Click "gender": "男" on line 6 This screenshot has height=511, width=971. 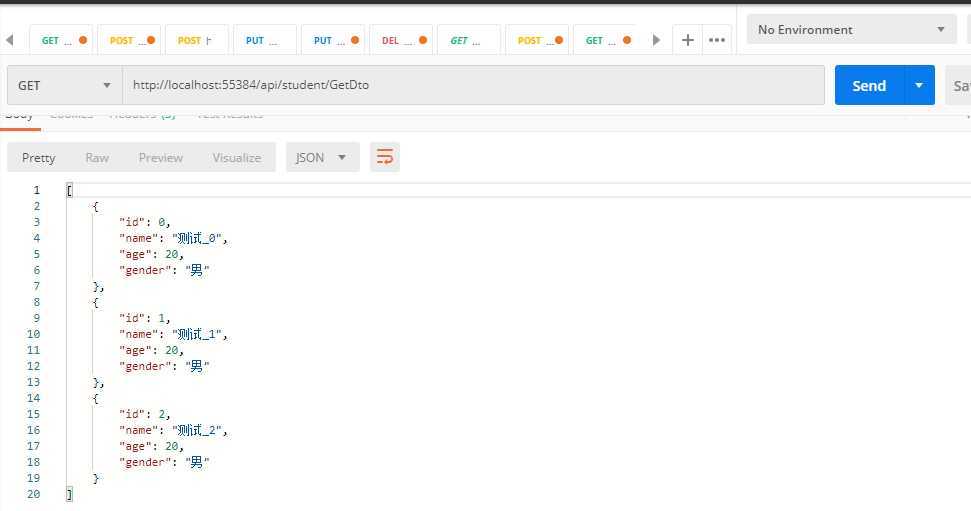tap(164, 271)
